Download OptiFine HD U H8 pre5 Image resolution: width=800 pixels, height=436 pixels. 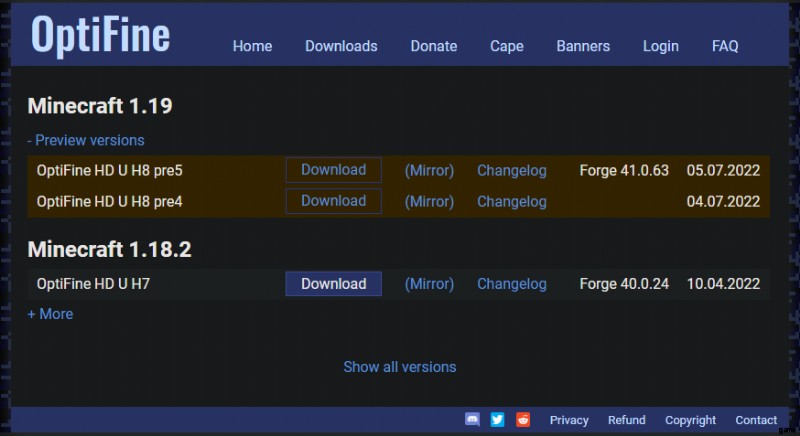pos(334,170)
